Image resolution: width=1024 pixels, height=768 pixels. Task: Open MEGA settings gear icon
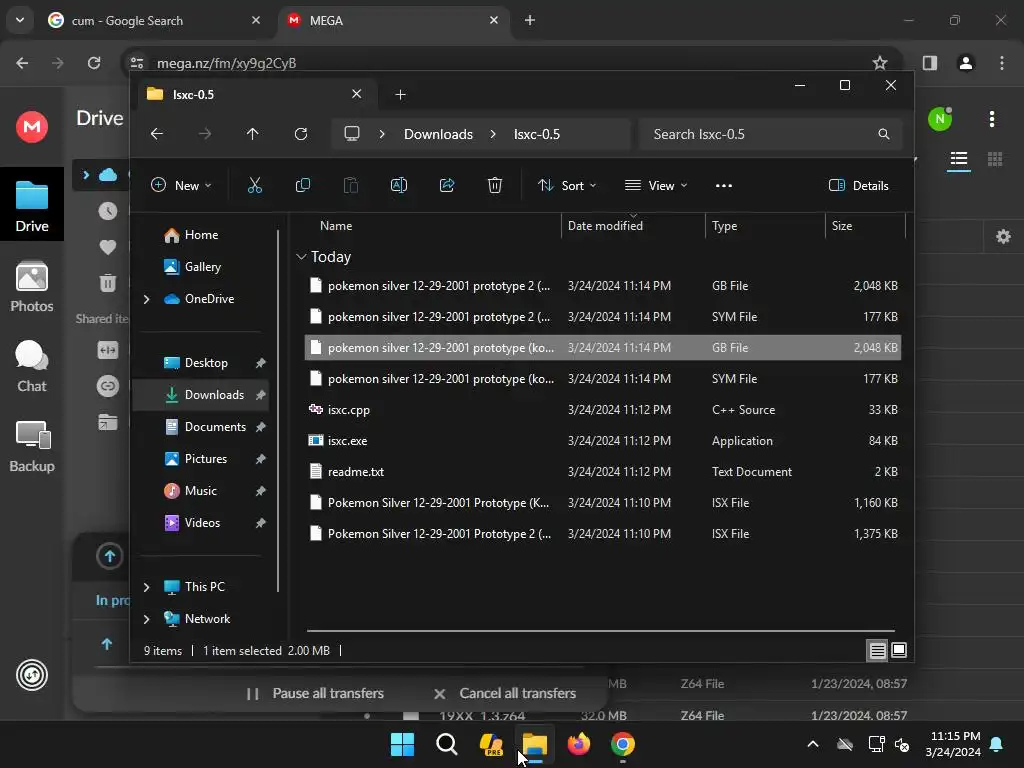pos(1003,236)
